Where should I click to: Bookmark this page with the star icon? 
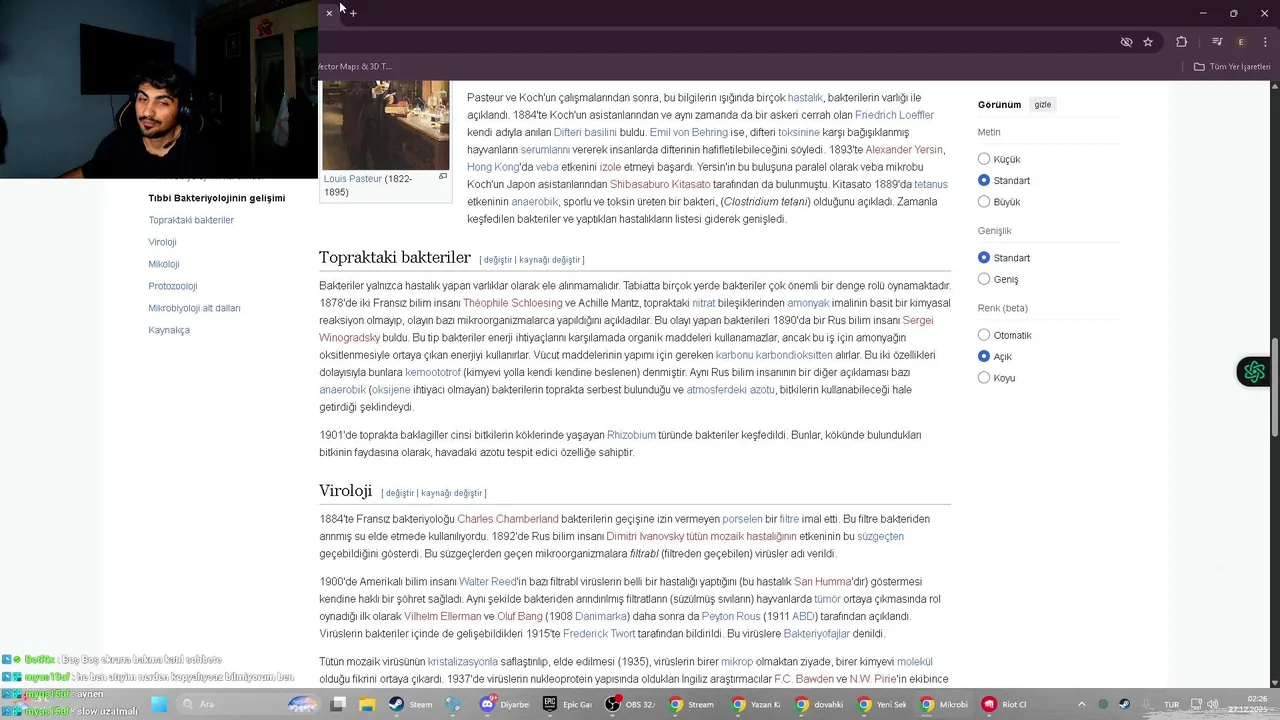pyautogui.click(x=1148, y=42)
